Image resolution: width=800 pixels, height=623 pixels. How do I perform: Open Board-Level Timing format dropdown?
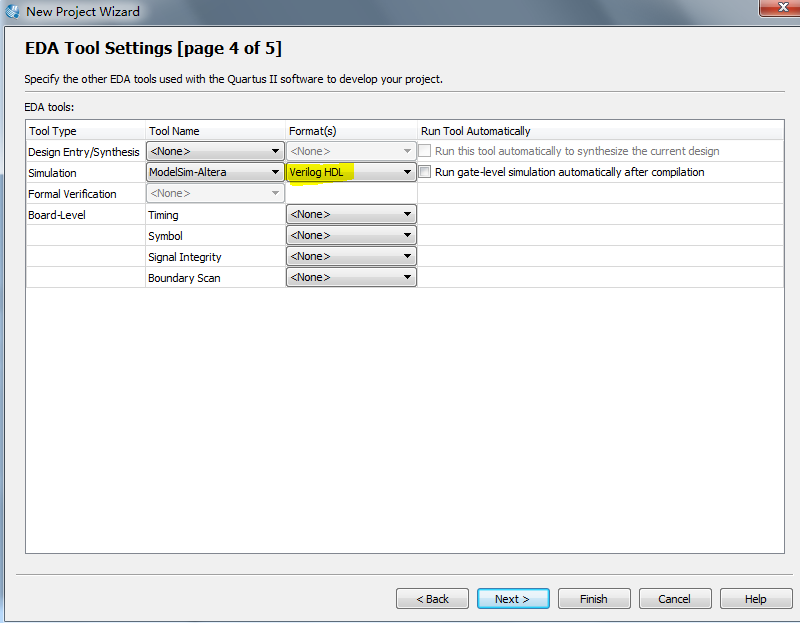coord(351,214)
